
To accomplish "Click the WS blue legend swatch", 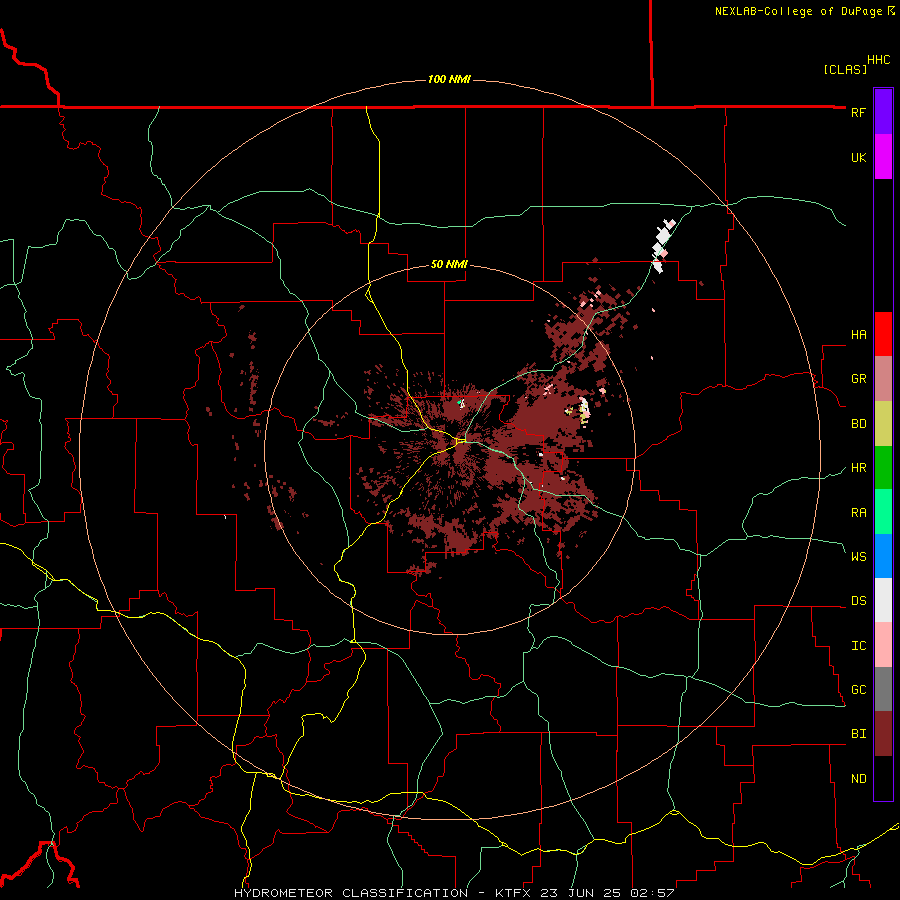I will click(x=883, y=556).
